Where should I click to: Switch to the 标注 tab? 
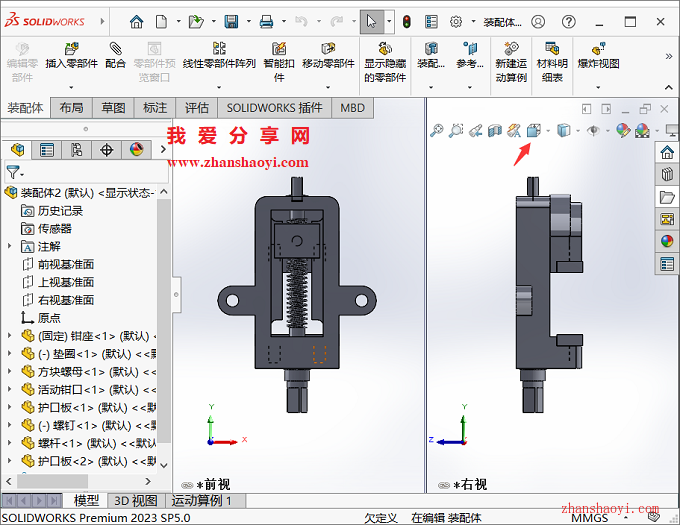pos(155,108)
